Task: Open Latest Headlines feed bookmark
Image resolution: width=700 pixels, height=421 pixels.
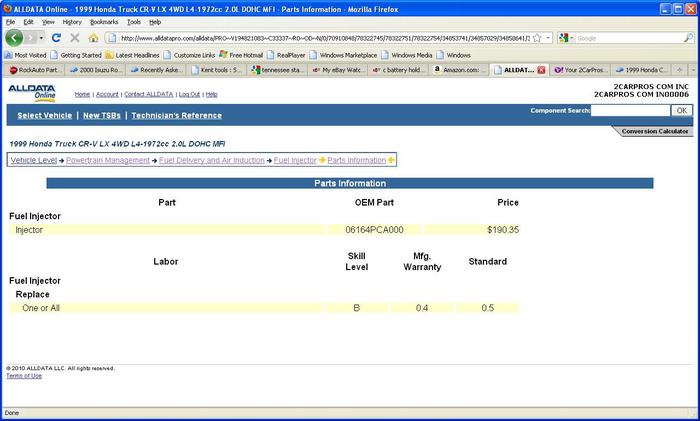Action: click(x=133, y=55)
